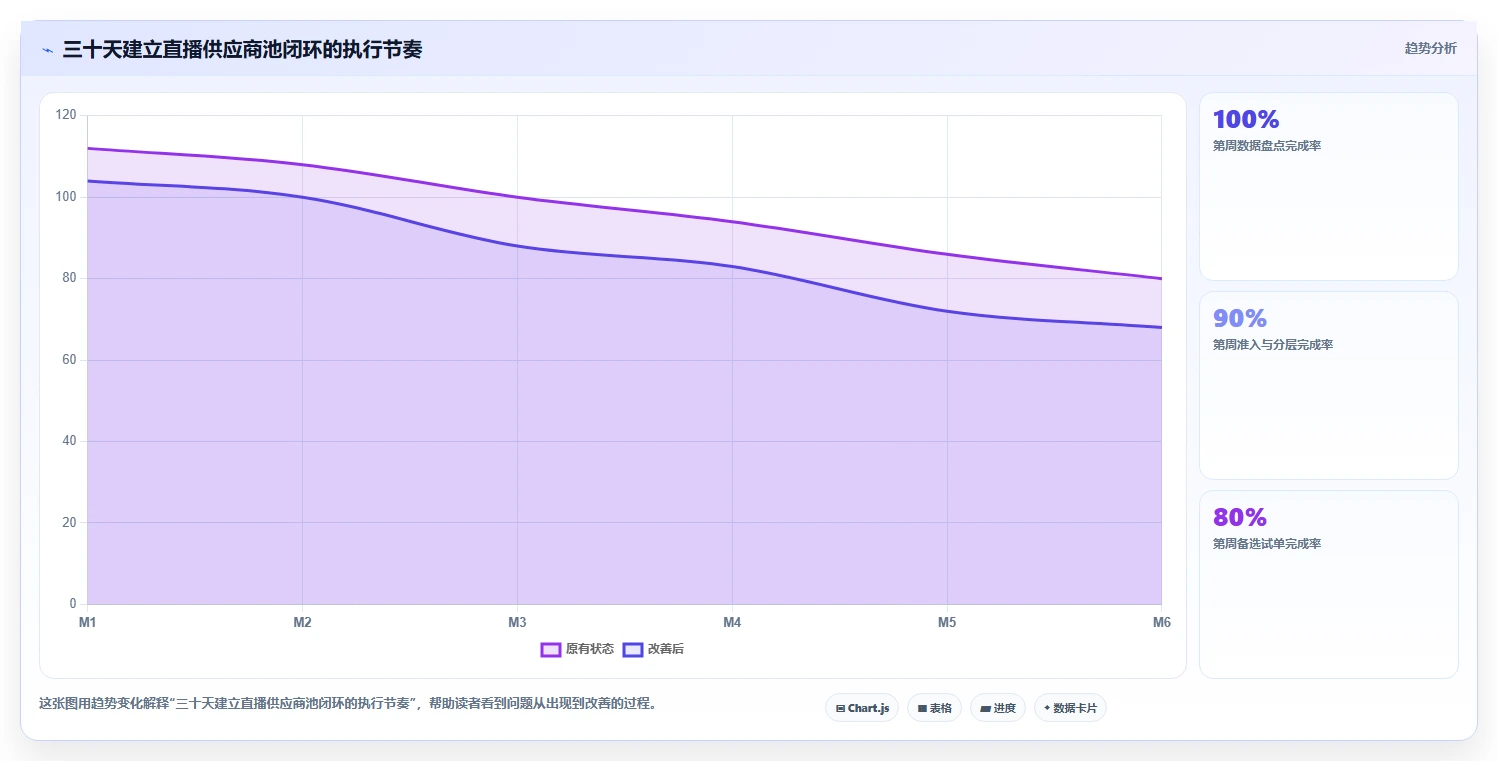Screen dimensions: 1498x761
Task: Click the 趋势分析 label in header
Action: [1430, 48]
